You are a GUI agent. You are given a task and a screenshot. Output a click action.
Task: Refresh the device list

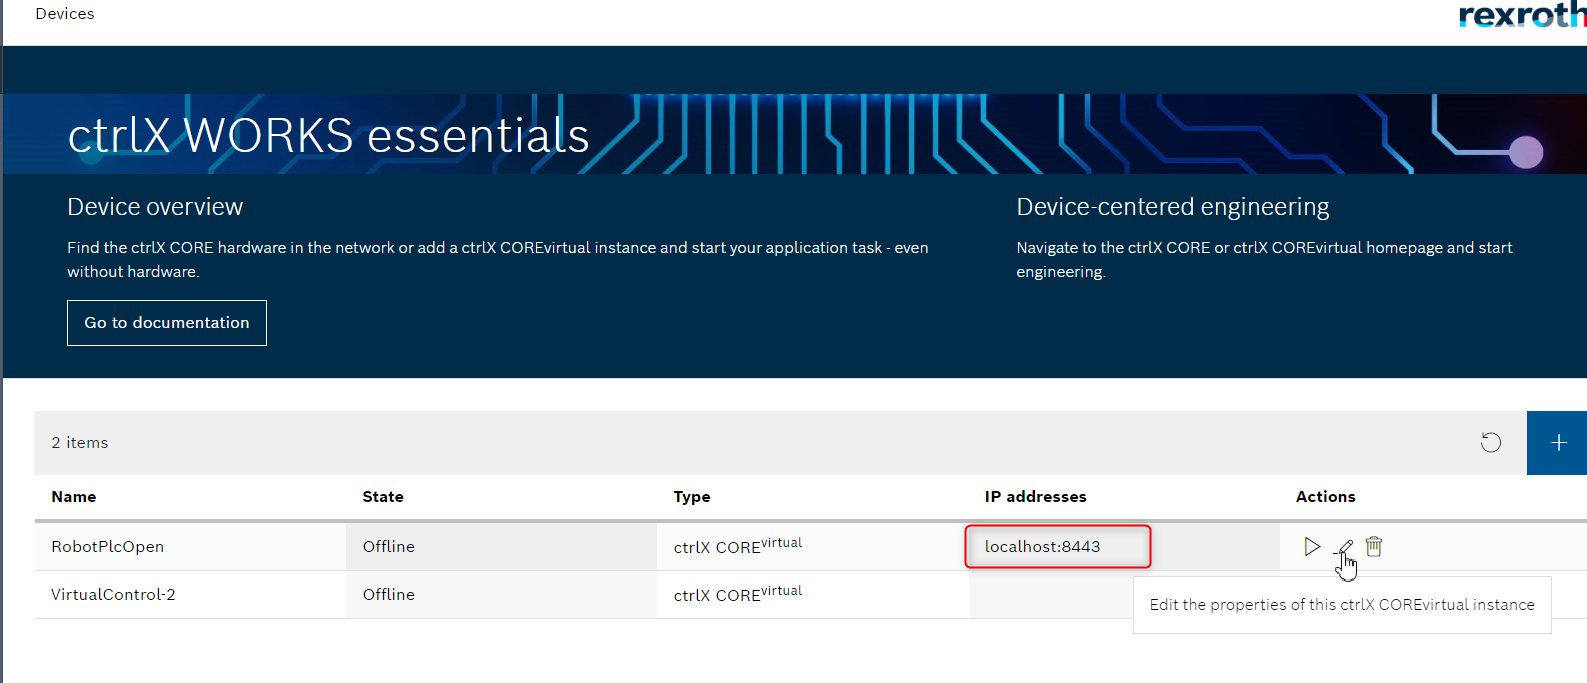tap(1490, 442)
